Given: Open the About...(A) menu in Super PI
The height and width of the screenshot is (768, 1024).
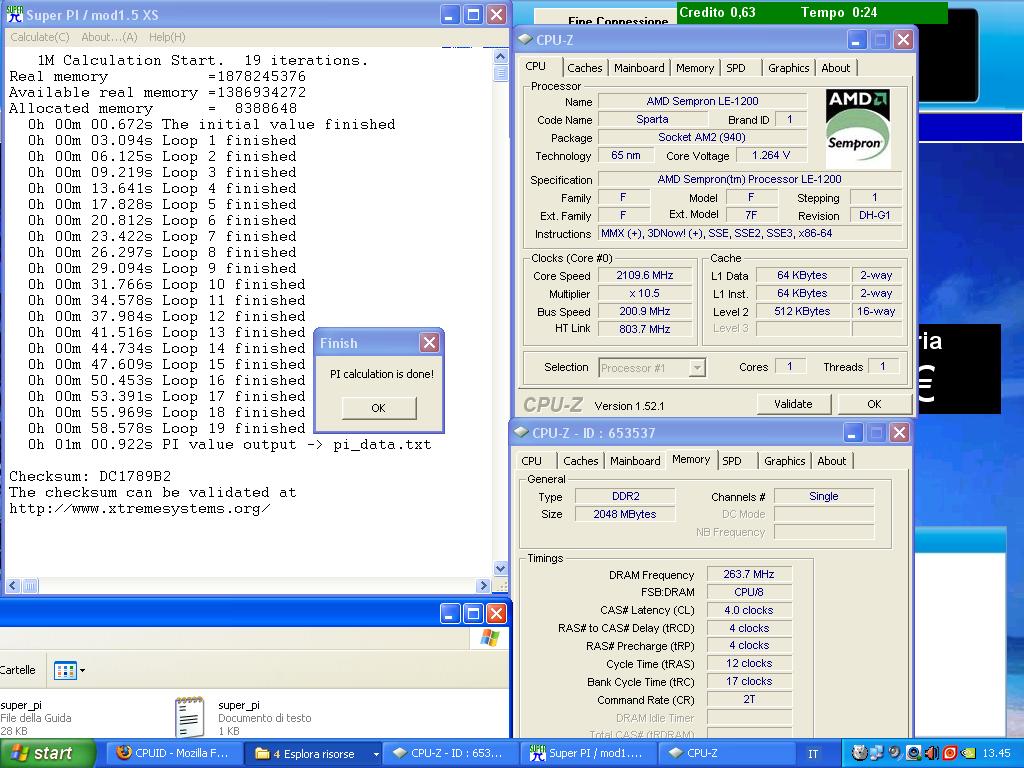Looking at the screenshot, I should click(x=109, y=37).
